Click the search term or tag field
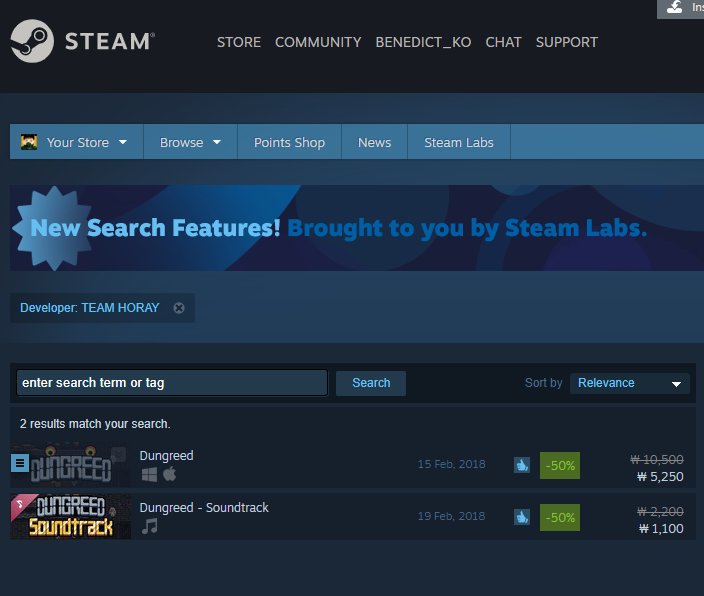The image size is (704, 596). pyautogui.click(x=172, y=383)
